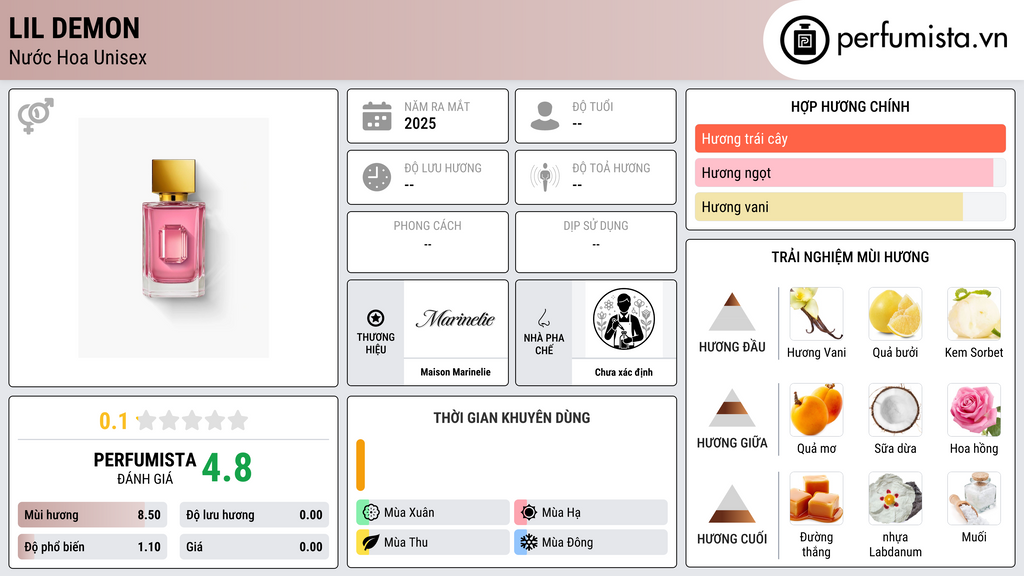
Task: Click the perfumer illustration avatar
Action: pos(624,319)
